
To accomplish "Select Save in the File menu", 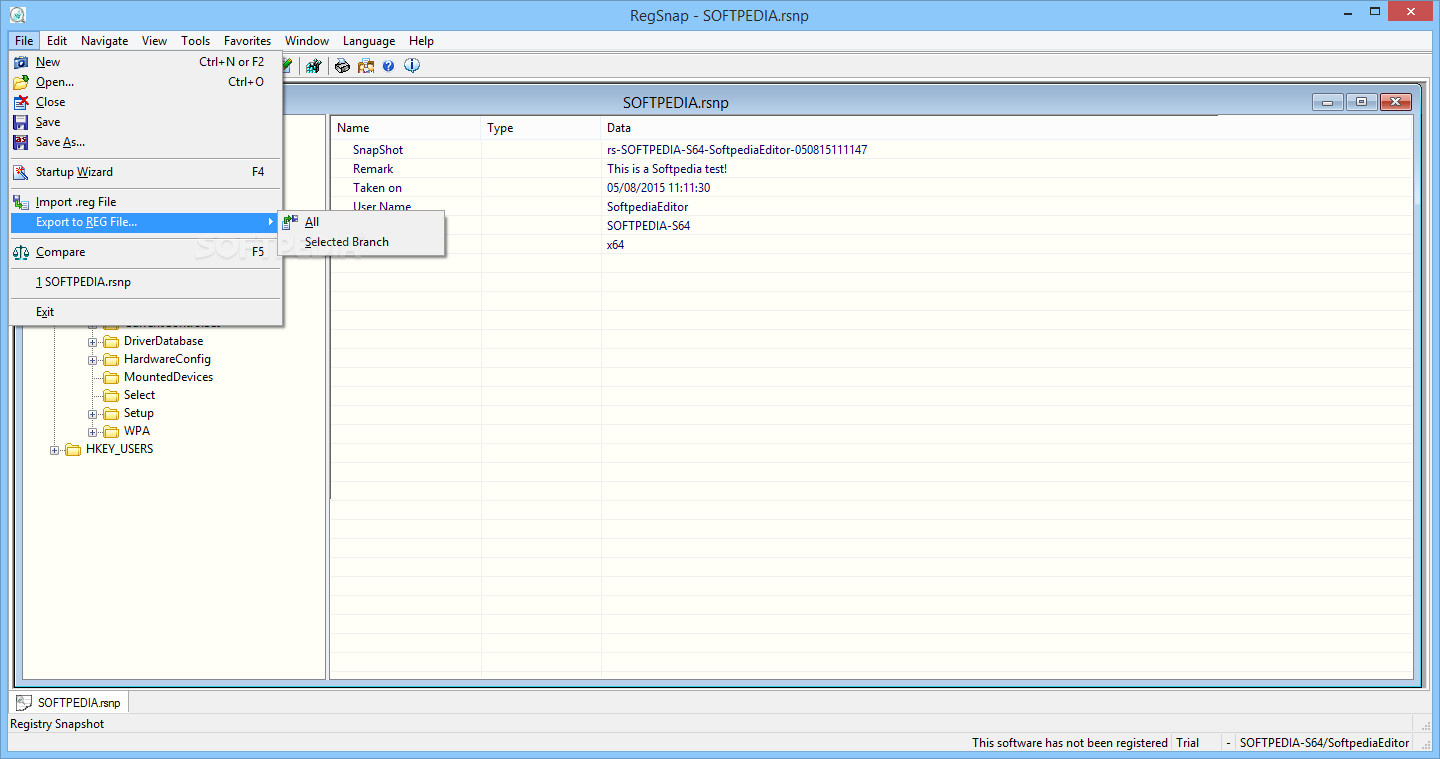I will coord(146,122).
